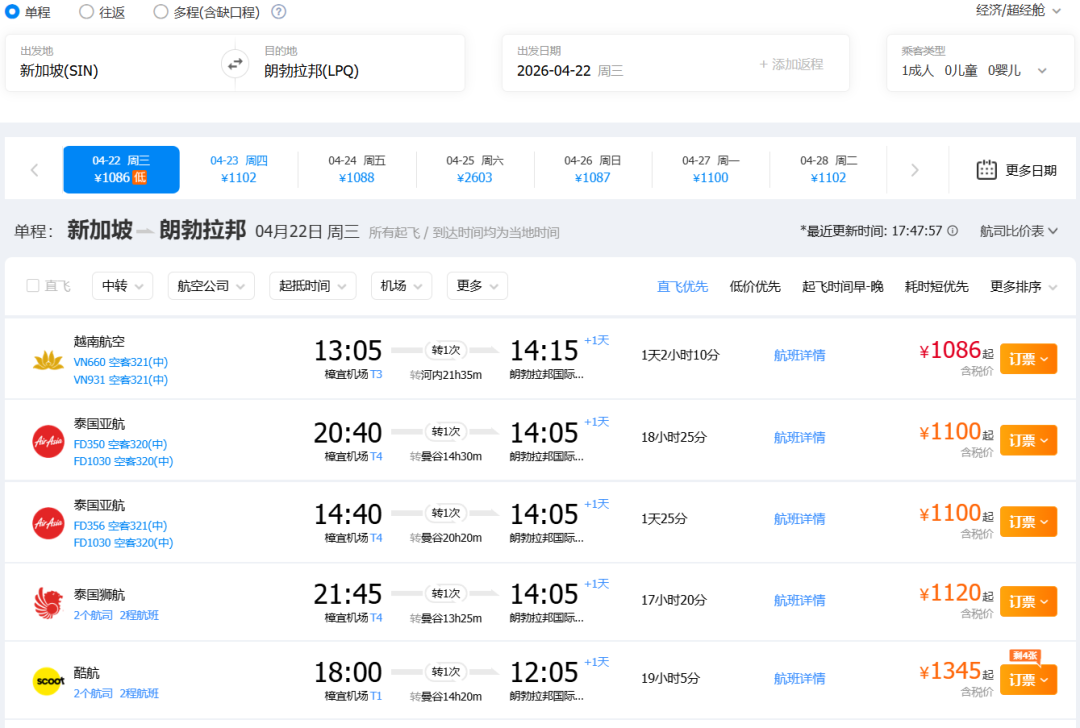Select the 多程 multi-city radio option

tap(161, 12)
